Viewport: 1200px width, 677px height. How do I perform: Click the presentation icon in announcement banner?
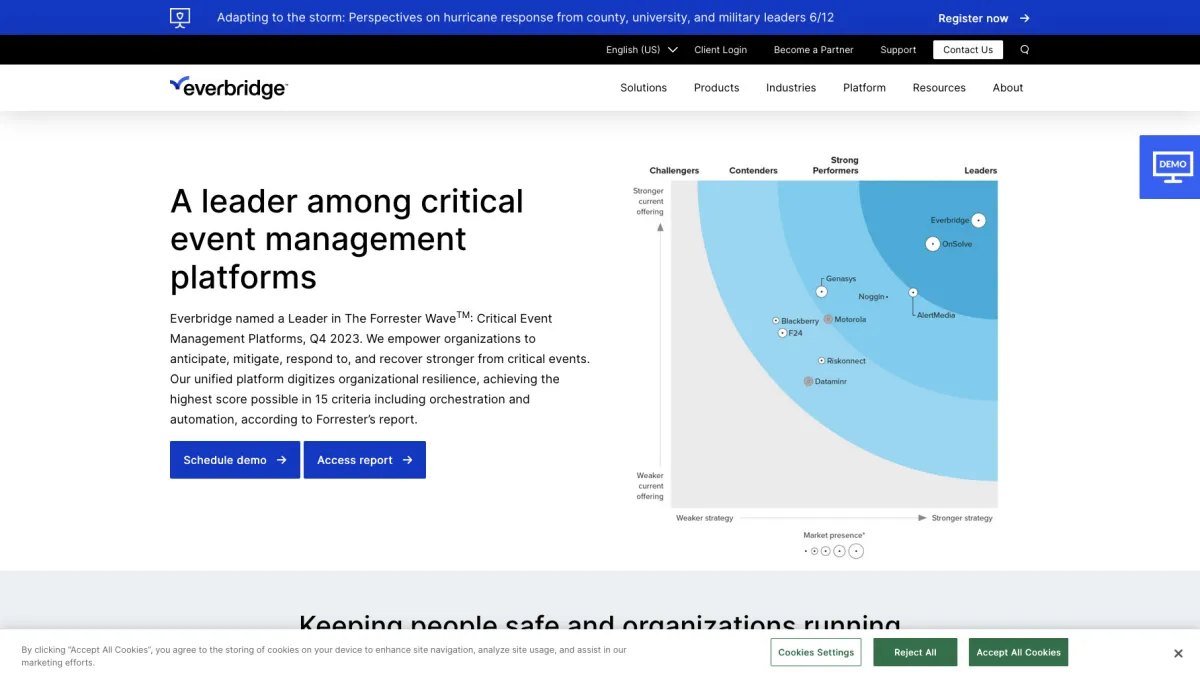pyautogui.click(x=180, y=17)
